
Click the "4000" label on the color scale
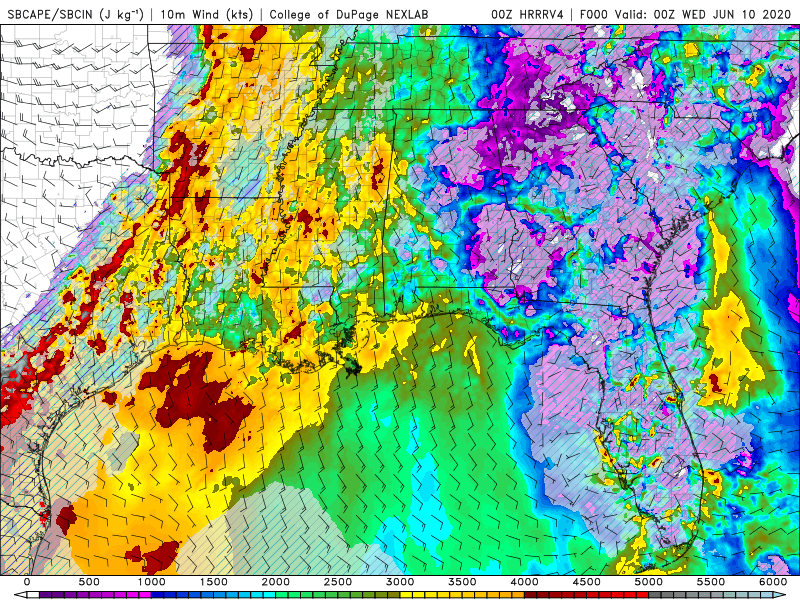[x=524, y=582]
